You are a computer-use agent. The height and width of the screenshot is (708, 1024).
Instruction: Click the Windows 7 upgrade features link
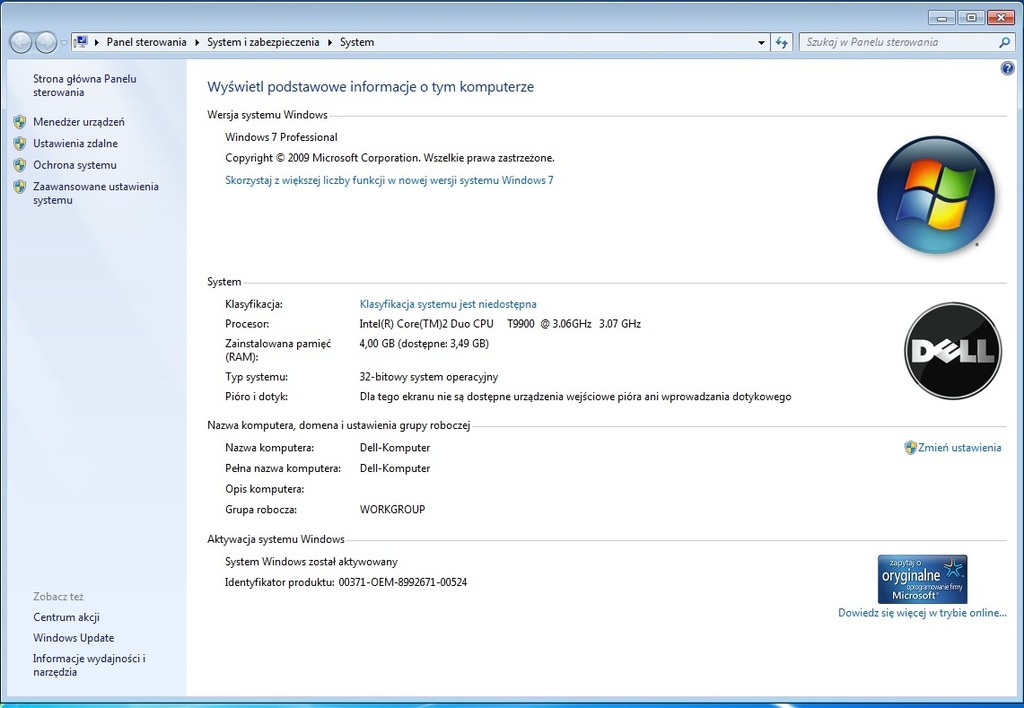389,180
